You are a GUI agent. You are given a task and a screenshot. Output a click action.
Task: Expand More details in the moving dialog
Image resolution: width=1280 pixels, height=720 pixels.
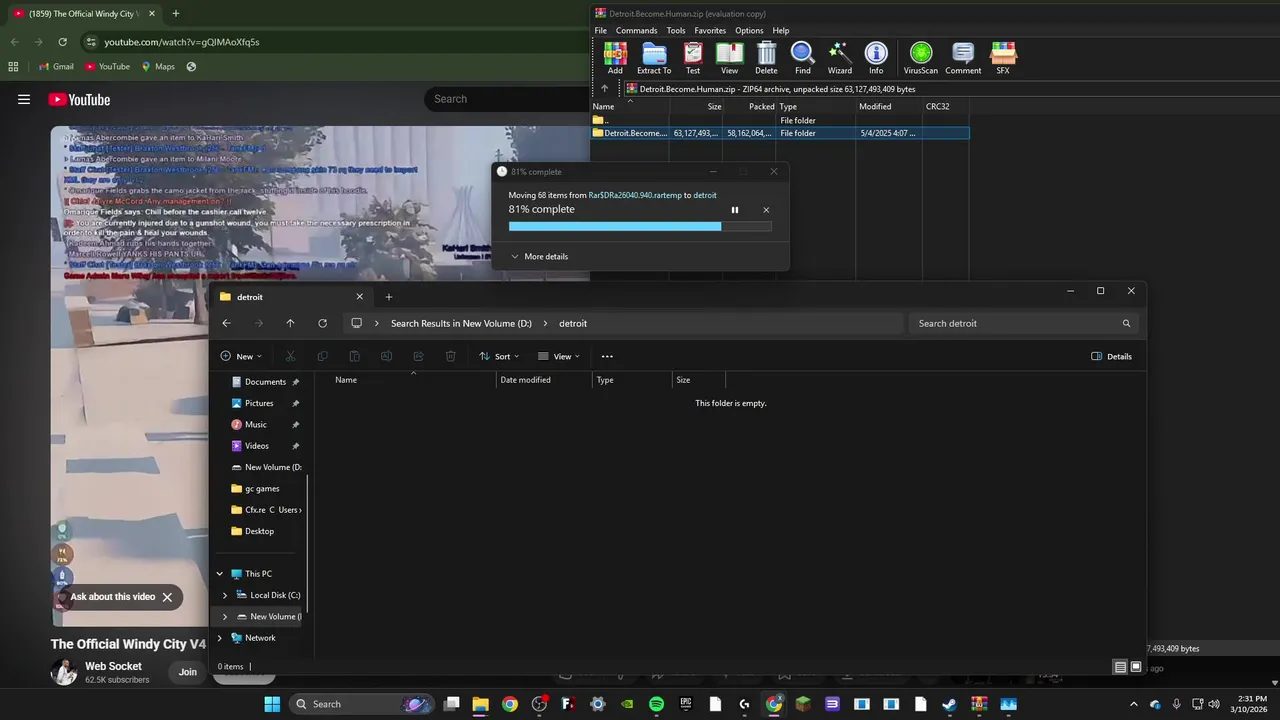click(539, 257)
